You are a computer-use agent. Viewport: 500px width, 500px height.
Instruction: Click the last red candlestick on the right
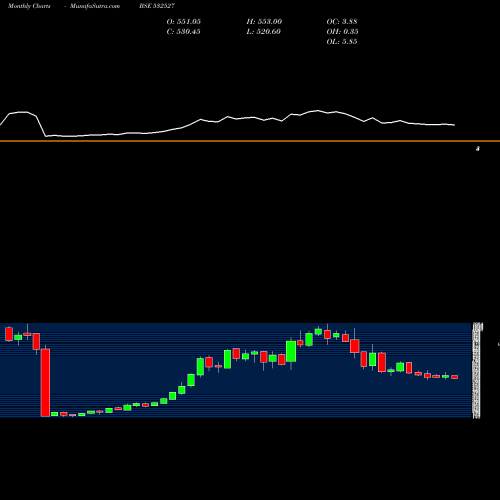coord(455,377)
